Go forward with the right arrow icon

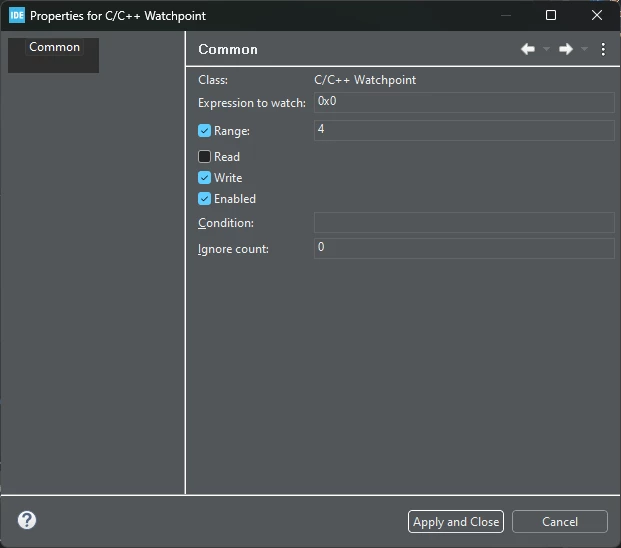[x=566, y=49]
